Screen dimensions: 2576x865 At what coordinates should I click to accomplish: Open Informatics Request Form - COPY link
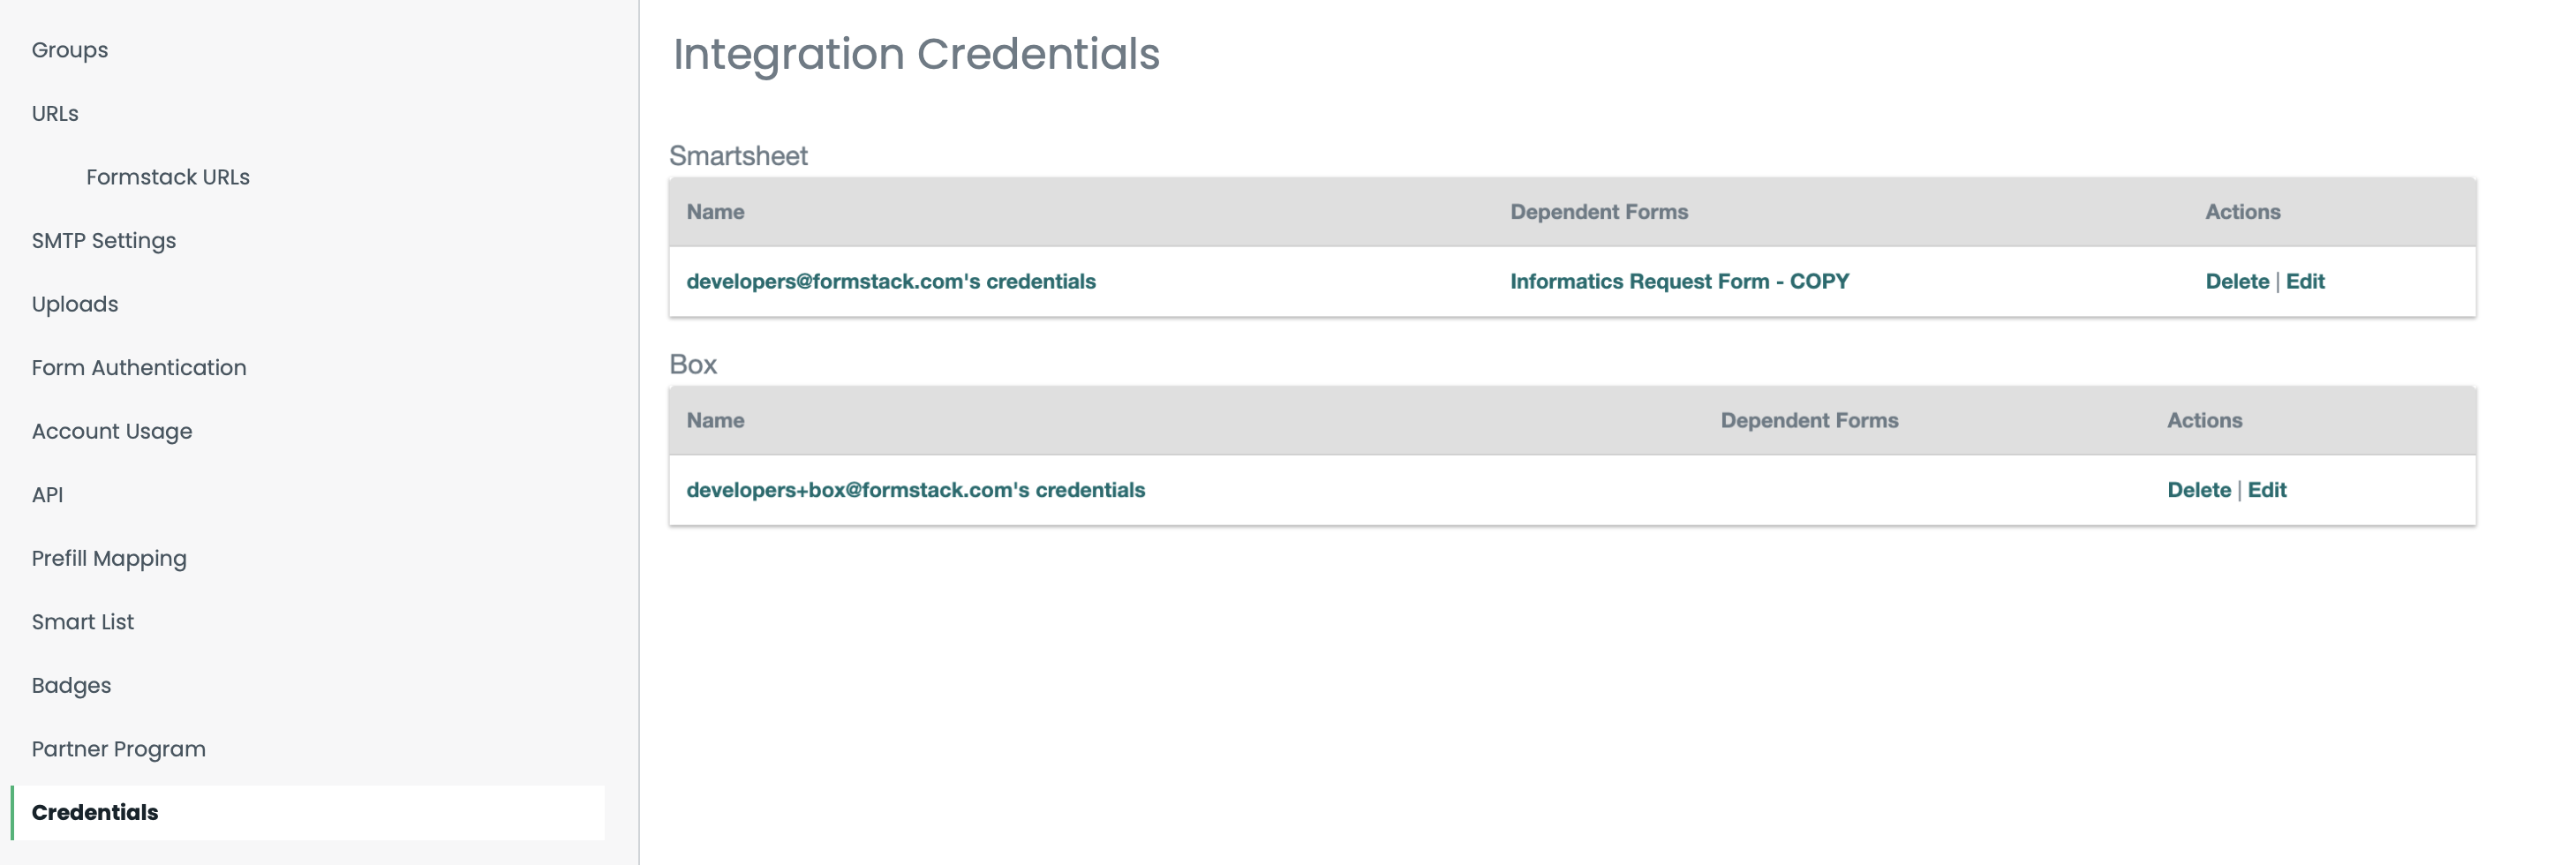1679,282
